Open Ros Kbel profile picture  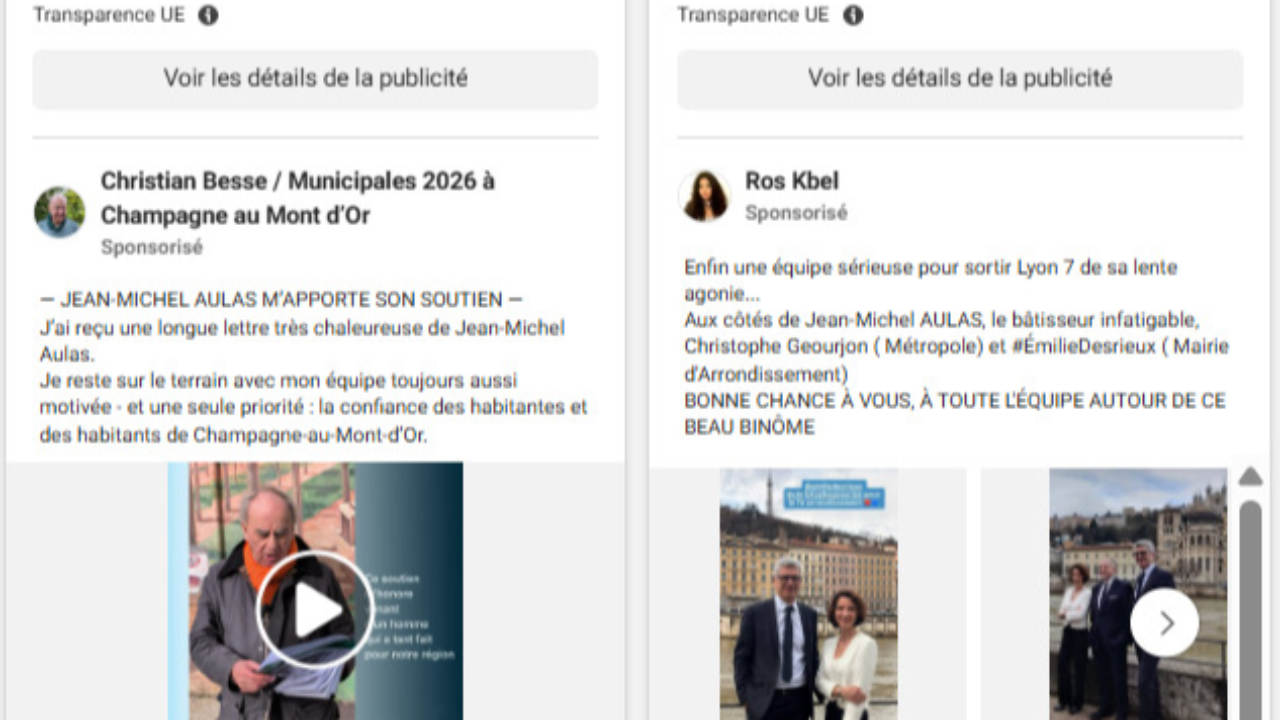tap(704, 195)
